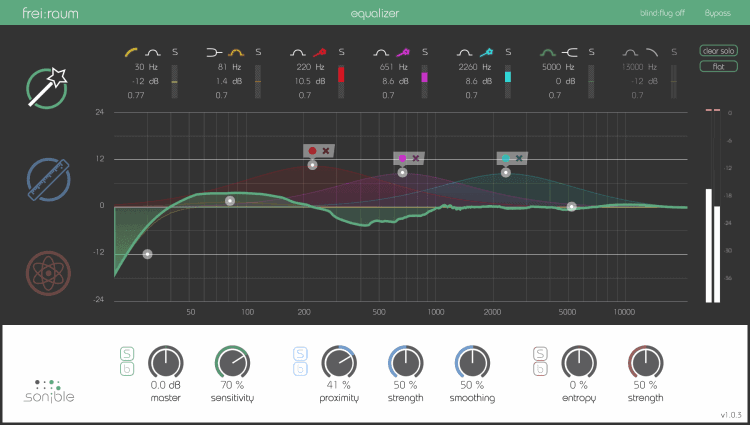Image resolution: width=750 pixels, height=425 pixels.
Task: Open the smart EQ magic wand mode
Action: (47, 88)
